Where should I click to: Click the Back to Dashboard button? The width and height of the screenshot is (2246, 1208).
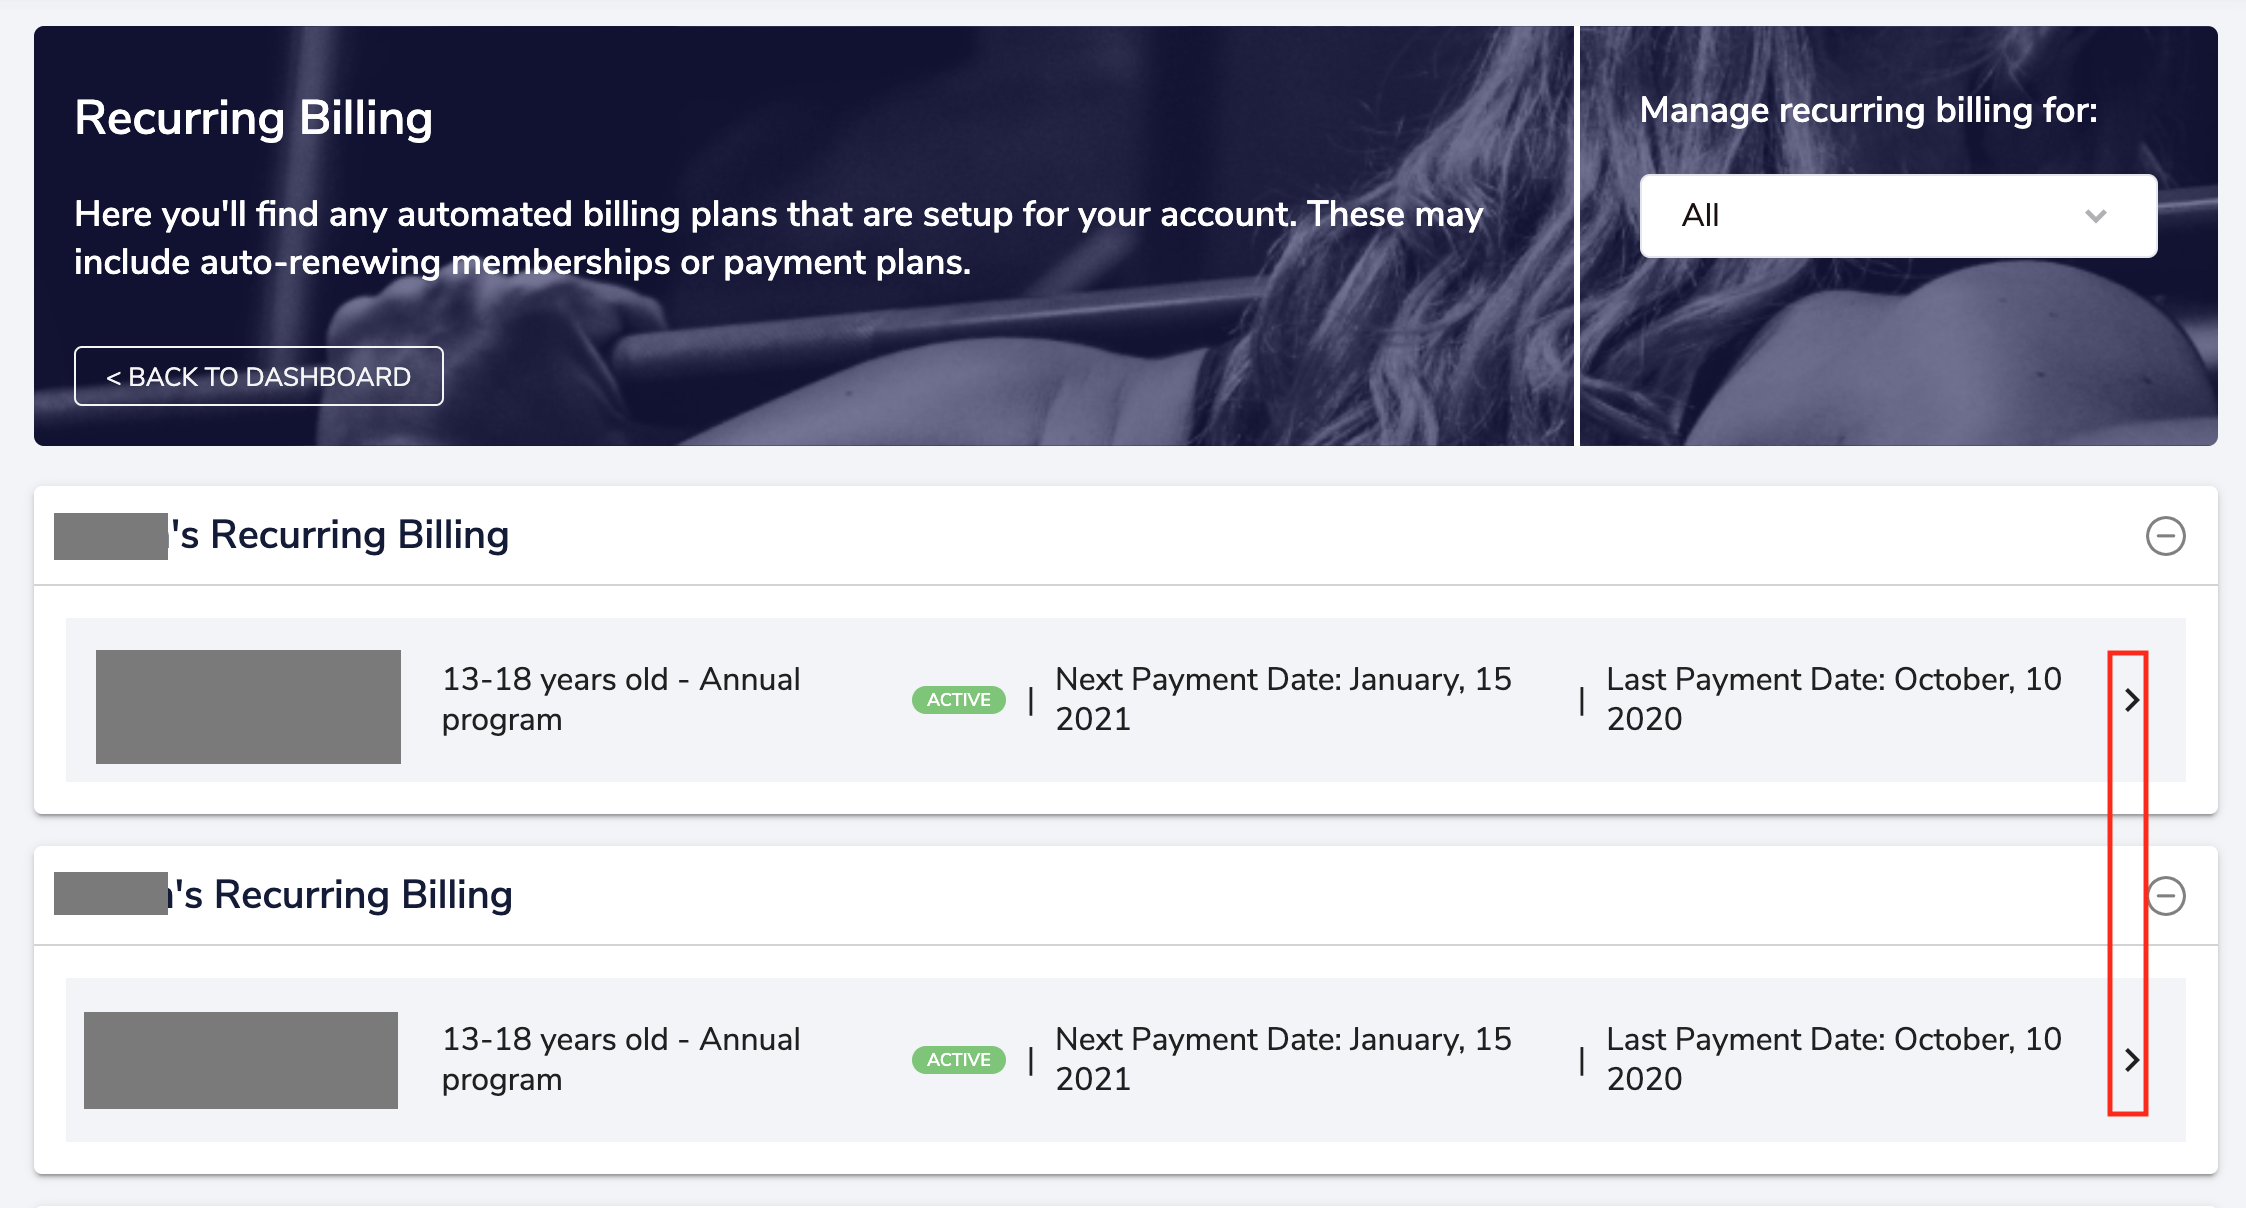(x=258, y=376)
